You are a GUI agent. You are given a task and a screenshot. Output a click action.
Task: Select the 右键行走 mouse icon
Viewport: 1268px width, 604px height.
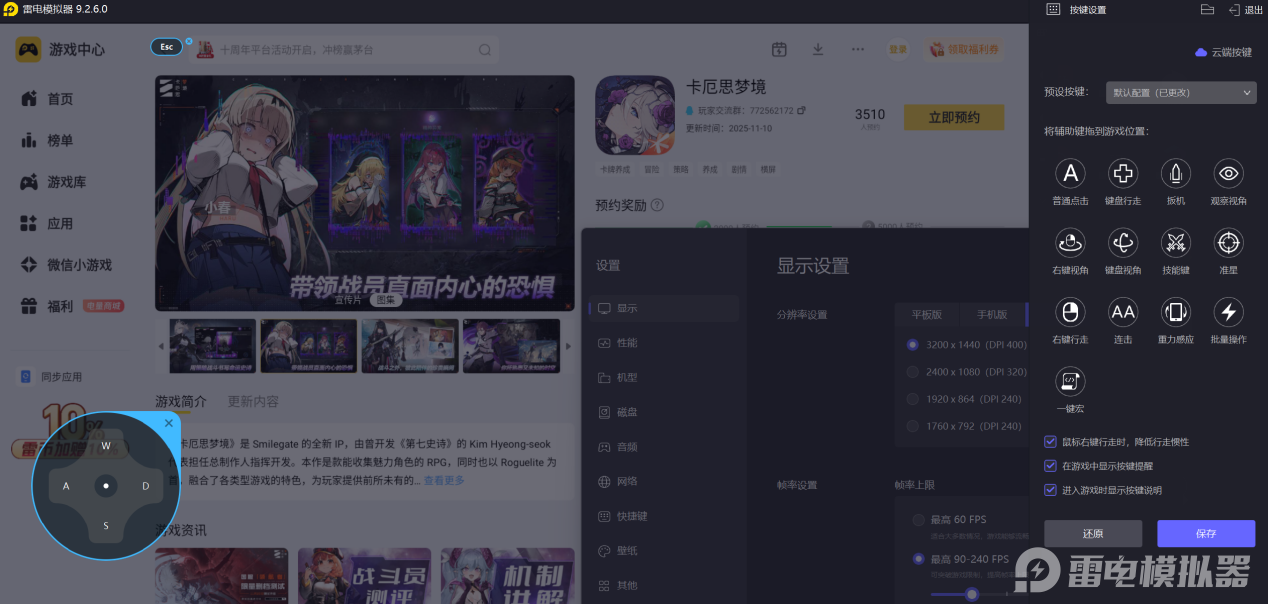pyautogui.click(x=1070, y=312)
